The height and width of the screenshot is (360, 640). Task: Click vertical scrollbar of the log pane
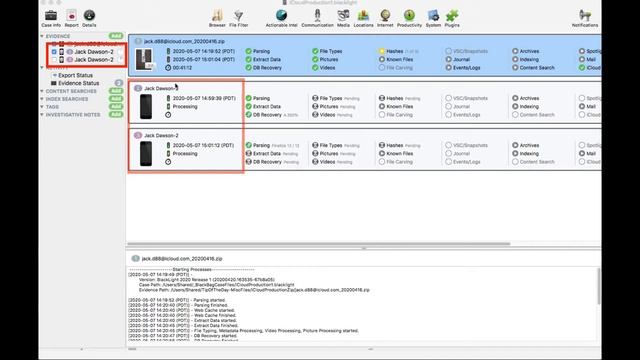(x=599, y=286)
